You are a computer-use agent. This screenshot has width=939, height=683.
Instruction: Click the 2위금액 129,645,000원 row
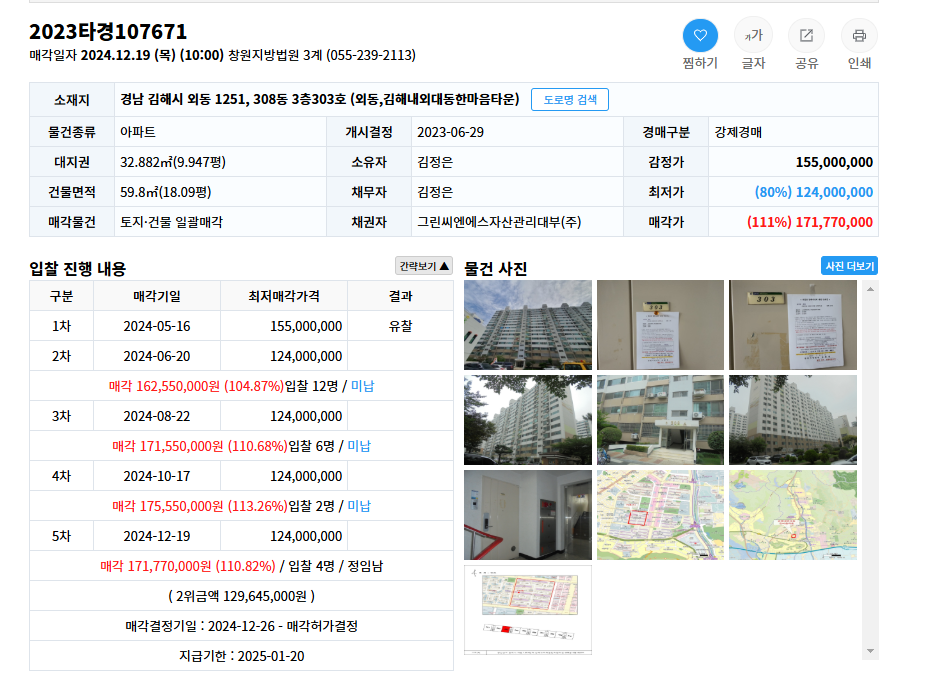pyautogui.click(x=241, y=596)
